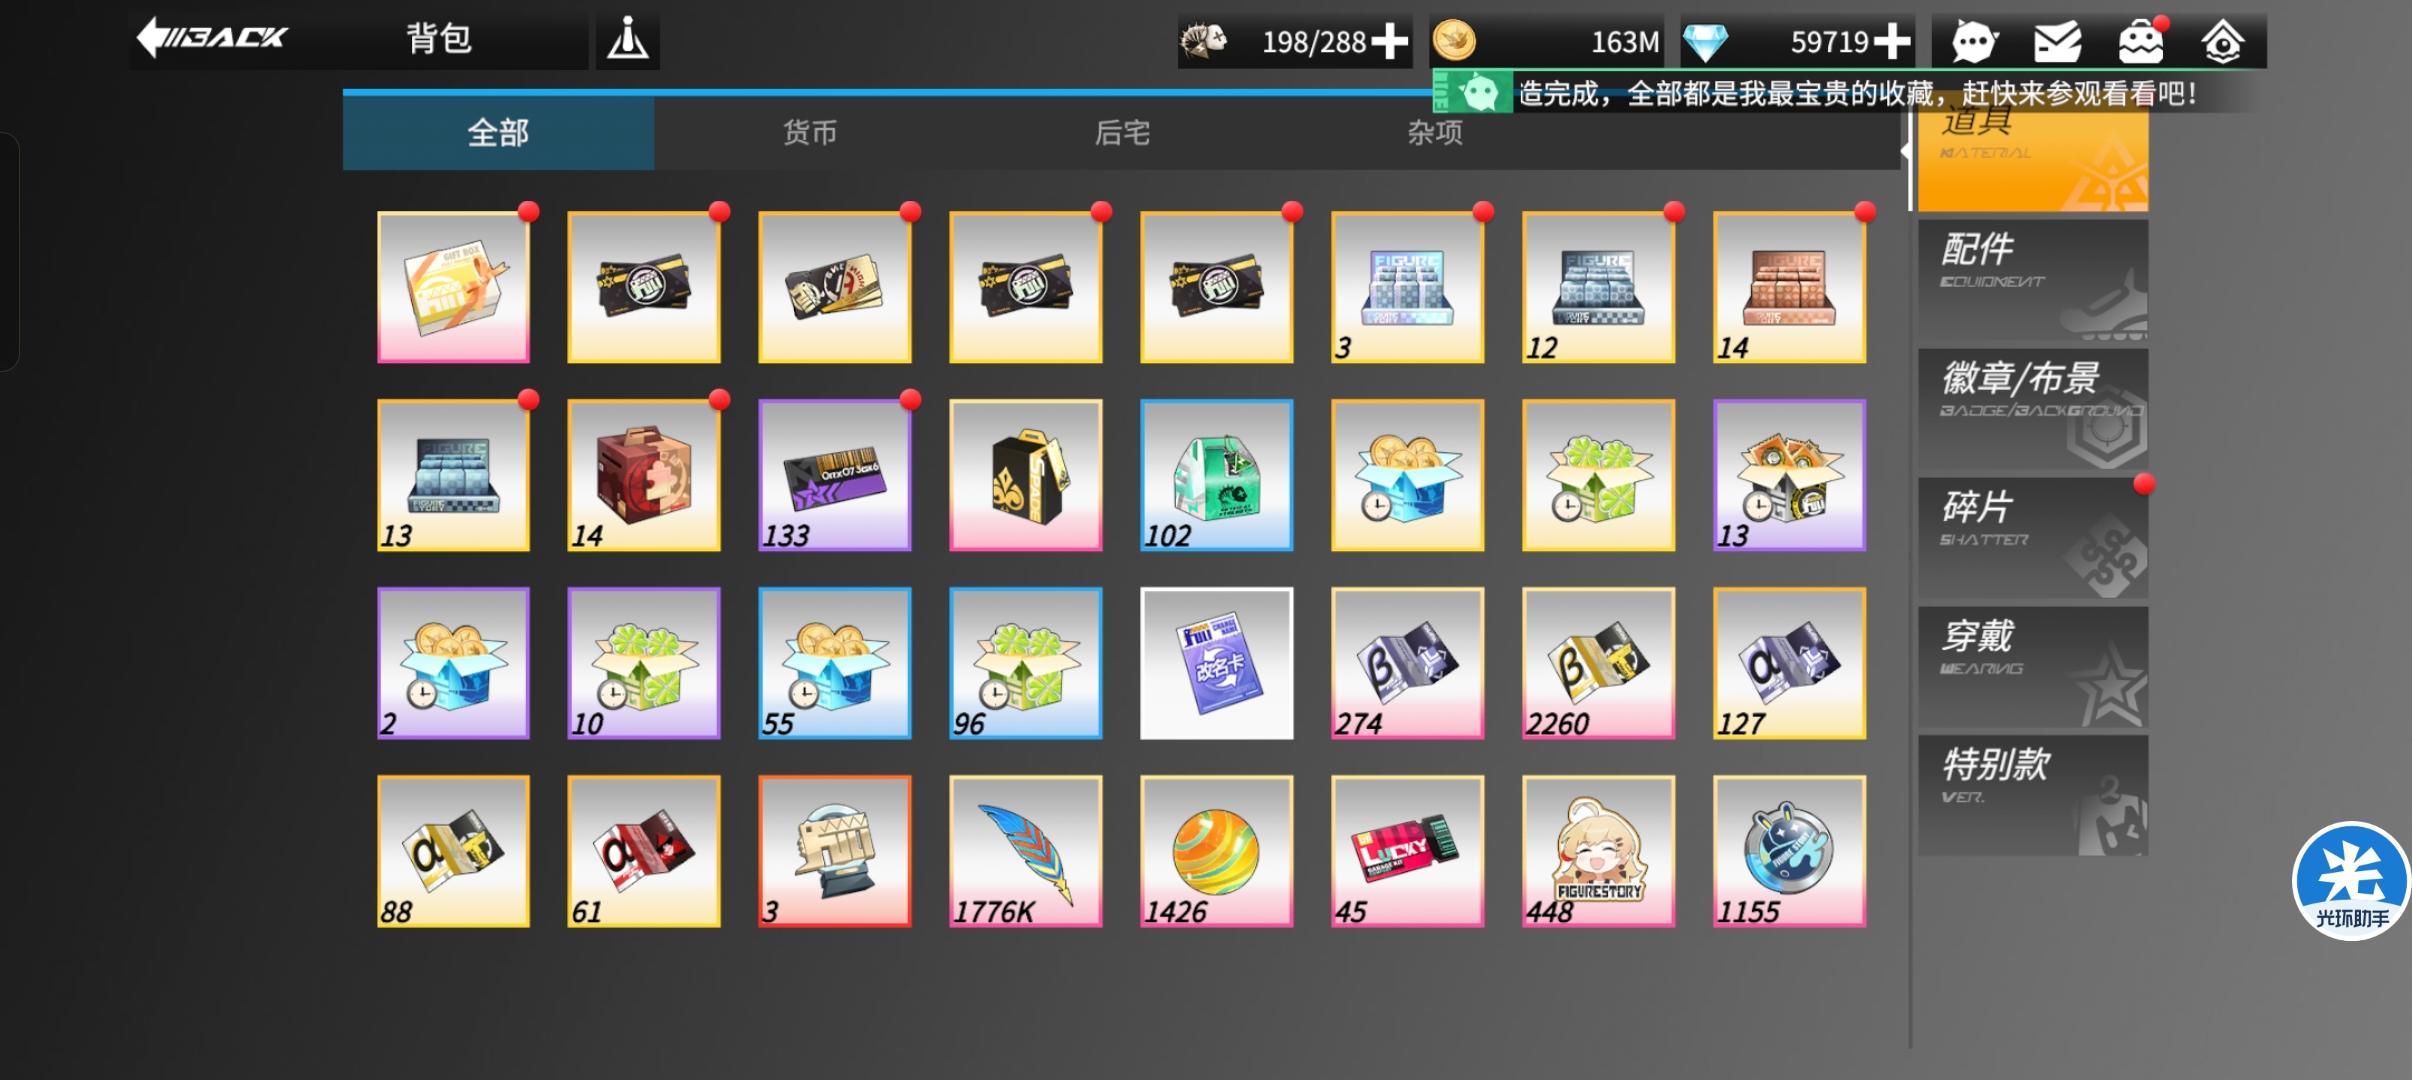Switch to the 货币 tab
Viewport: 2412px width, 1080px height.
[x=810, y=133]
